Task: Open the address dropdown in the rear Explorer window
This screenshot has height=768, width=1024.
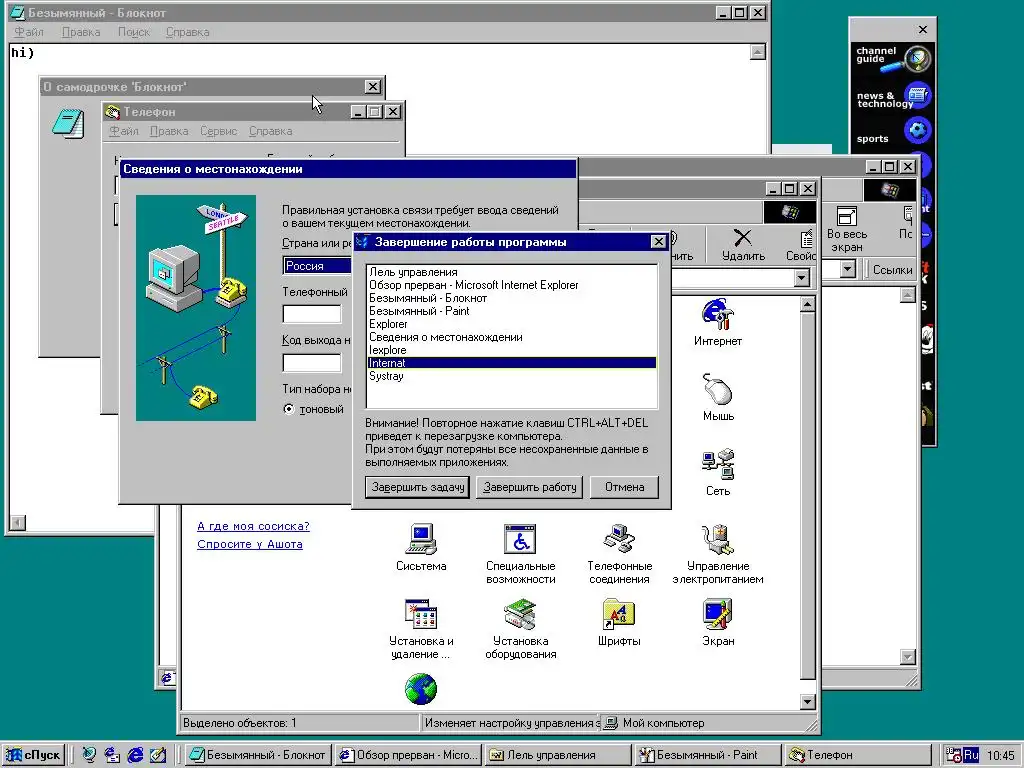Action: pos(847,268)
